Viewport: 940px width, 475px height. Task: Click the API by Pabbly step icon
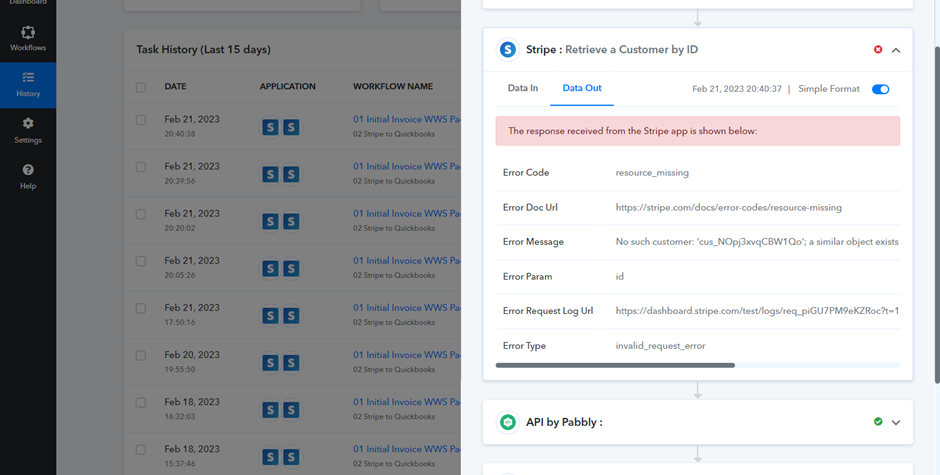508,422
